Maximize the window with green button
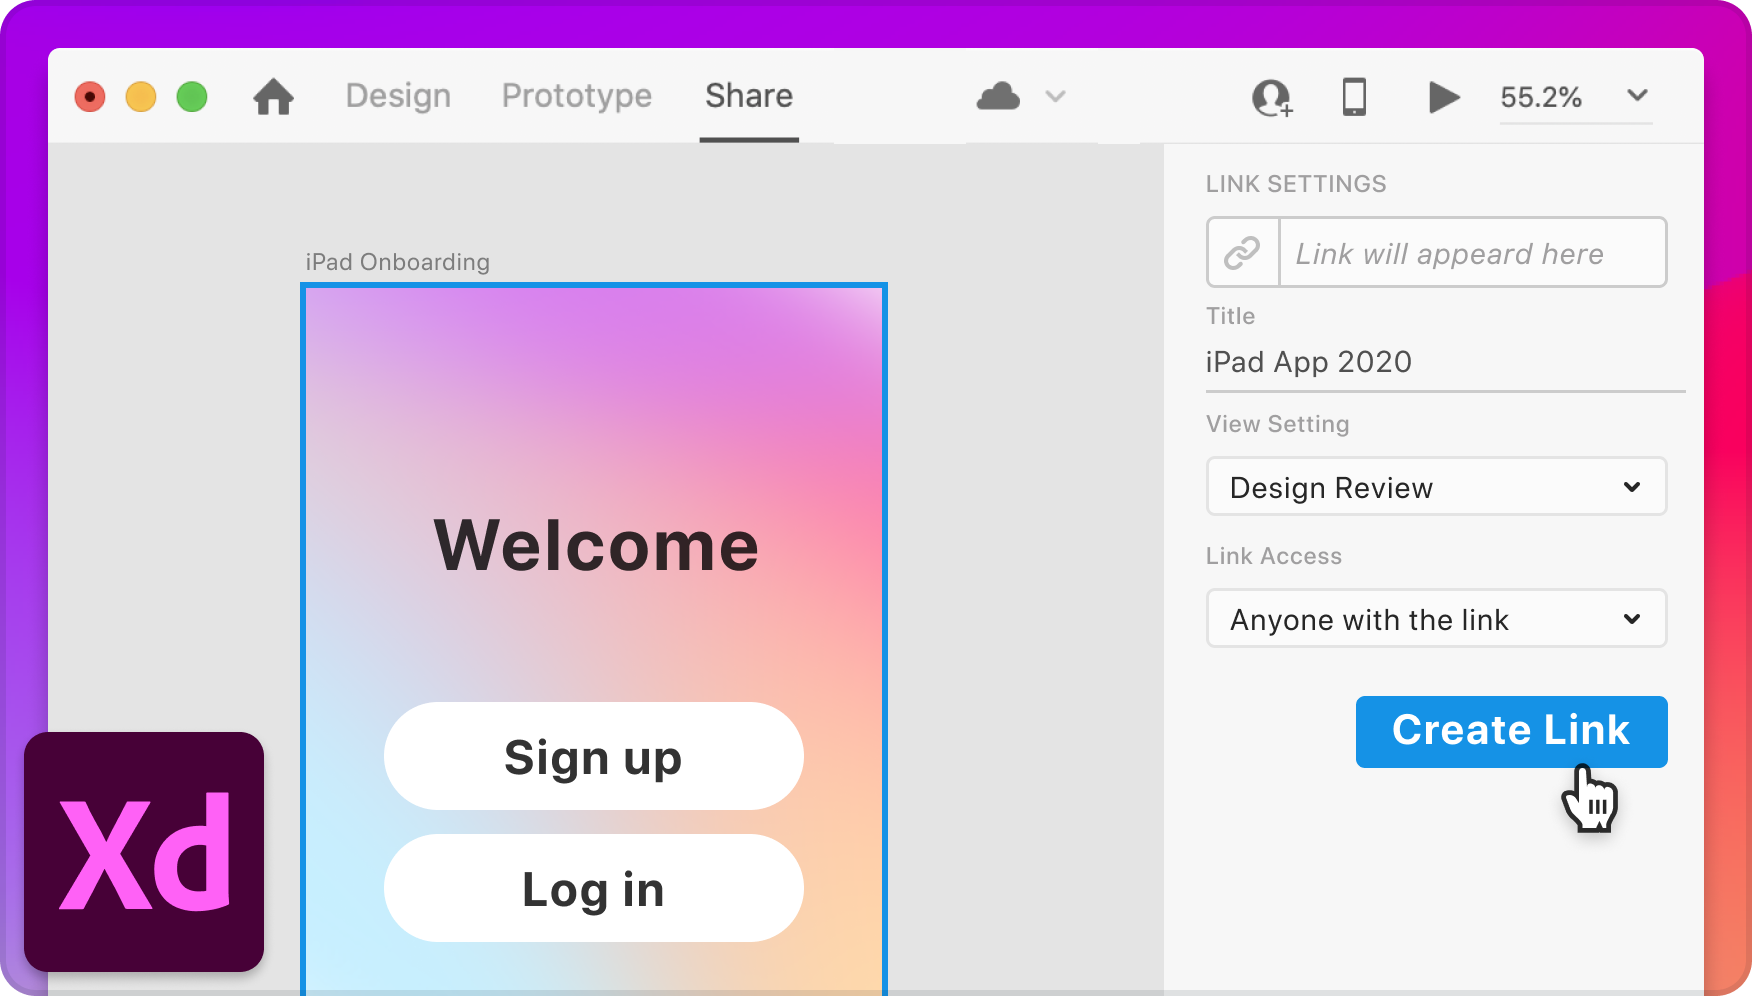This screenshot has height=996, width=1752. (192, 97)
